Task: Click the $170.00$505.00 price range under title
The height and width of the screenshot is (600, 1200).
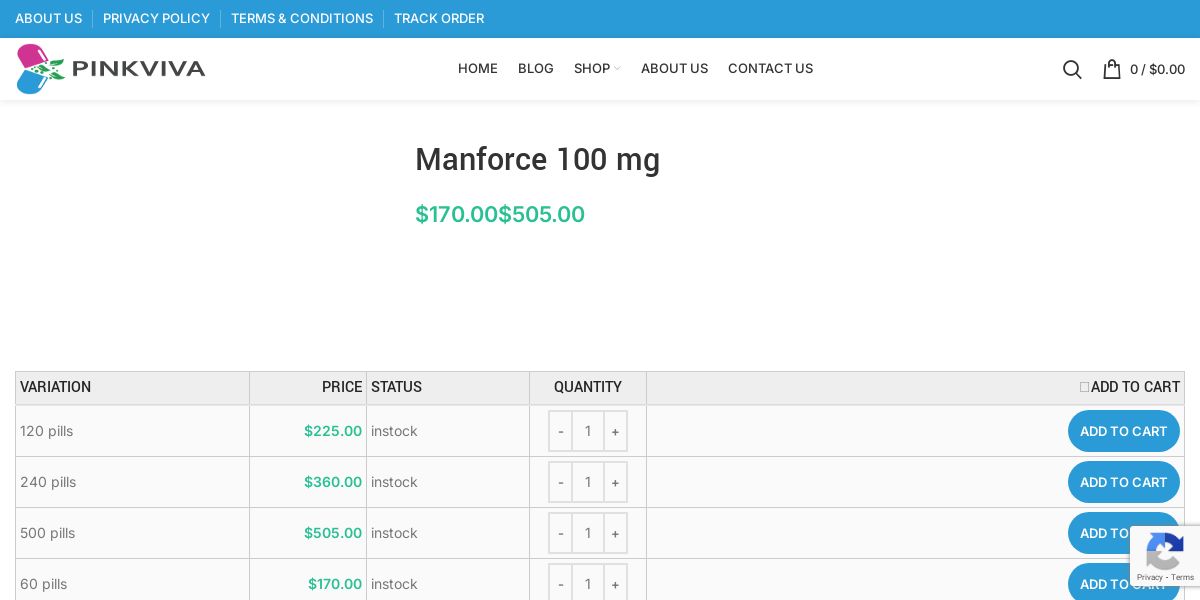Action: point(500,214)
